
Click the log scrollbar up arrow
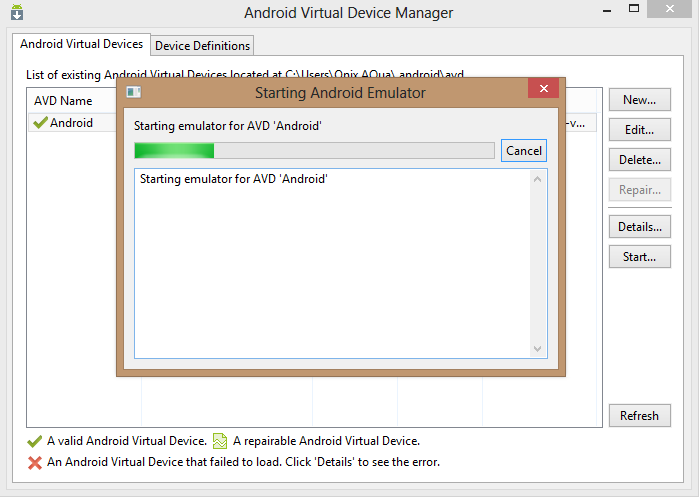[538, 179]
